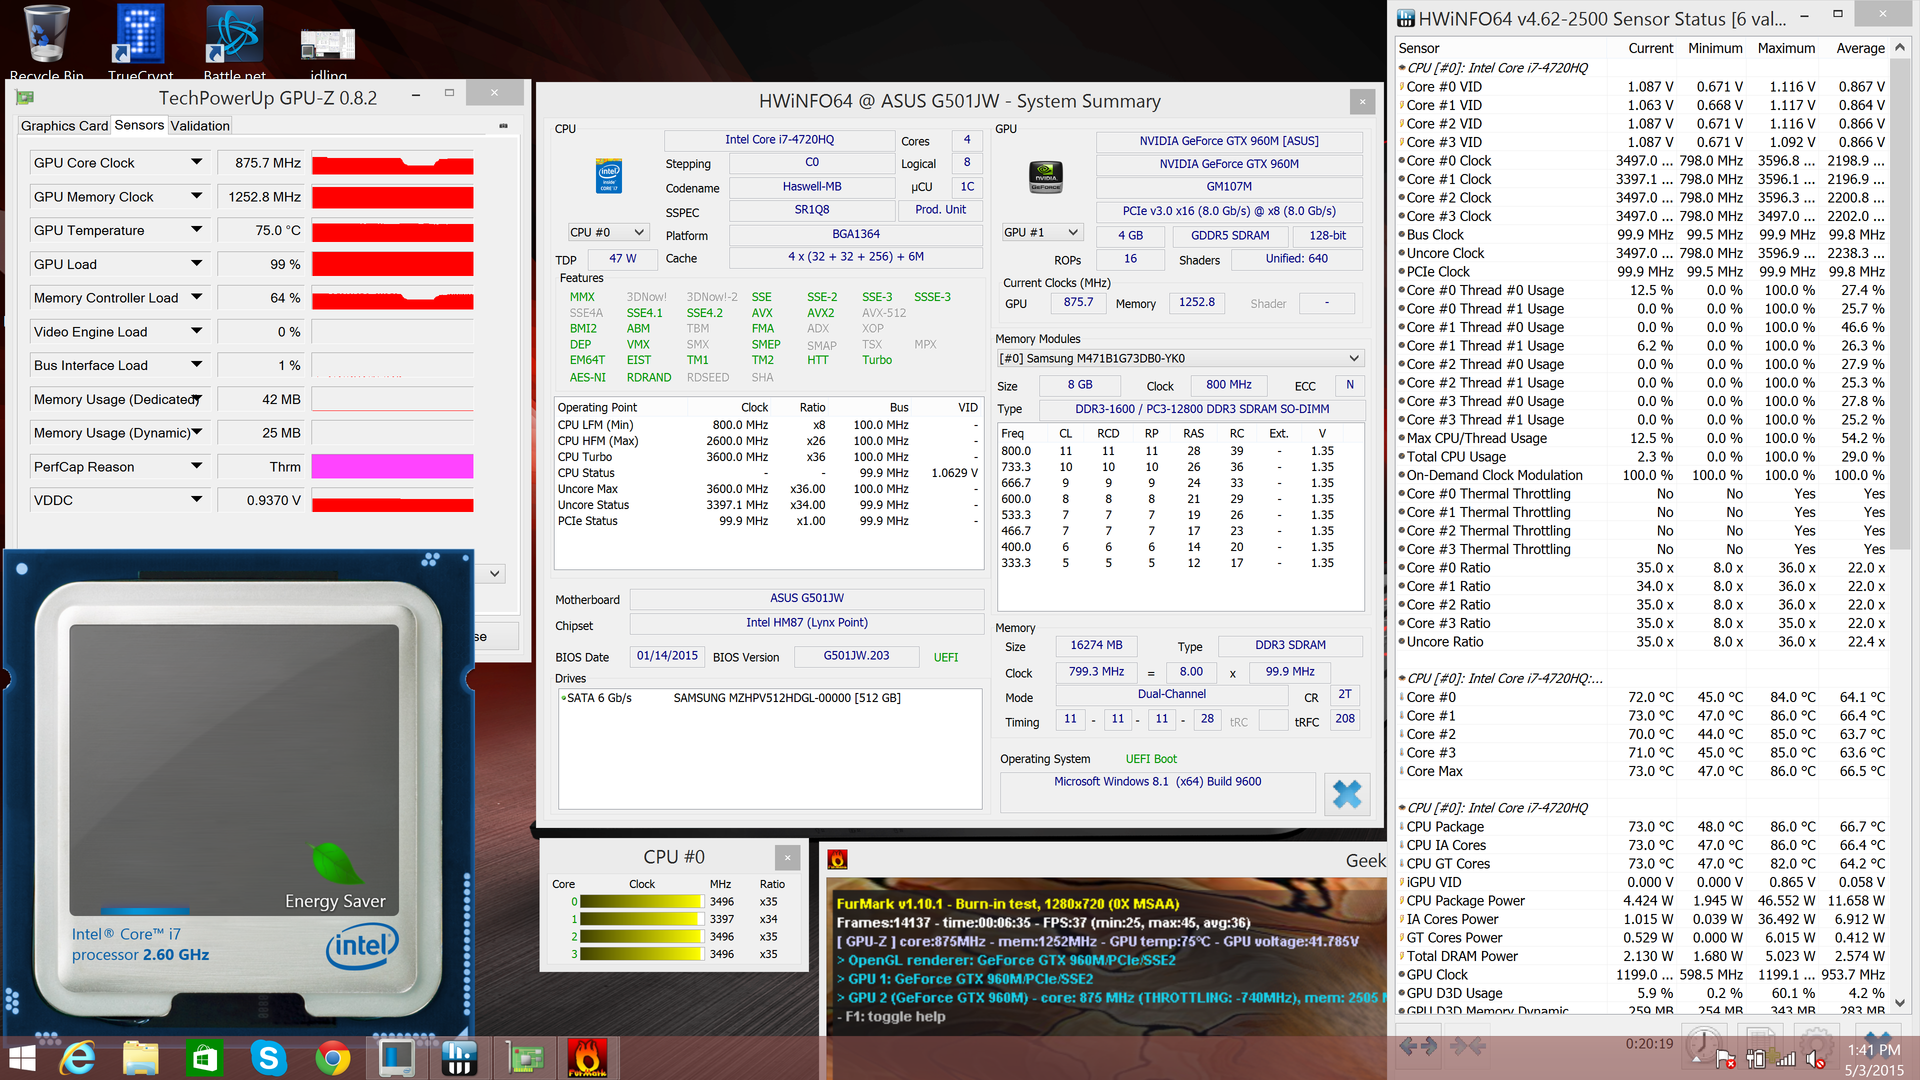
Task: Click the GPU-Z menu icon right of the tabs
Action: tap(503, 126)
